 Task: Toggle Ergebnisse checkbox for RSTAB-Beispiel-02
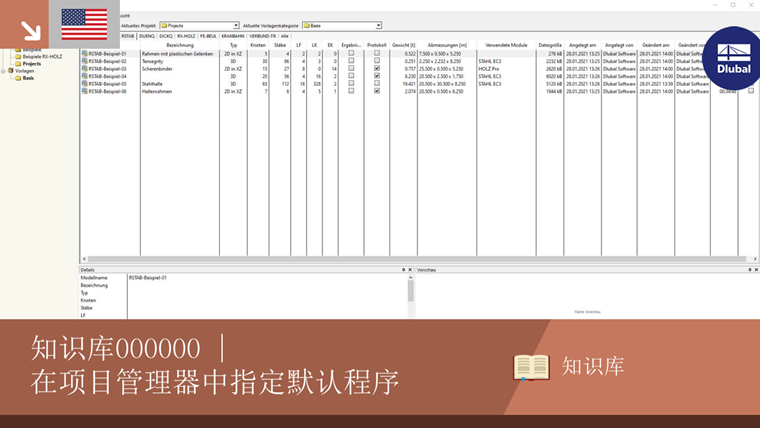tap(351, 61)
